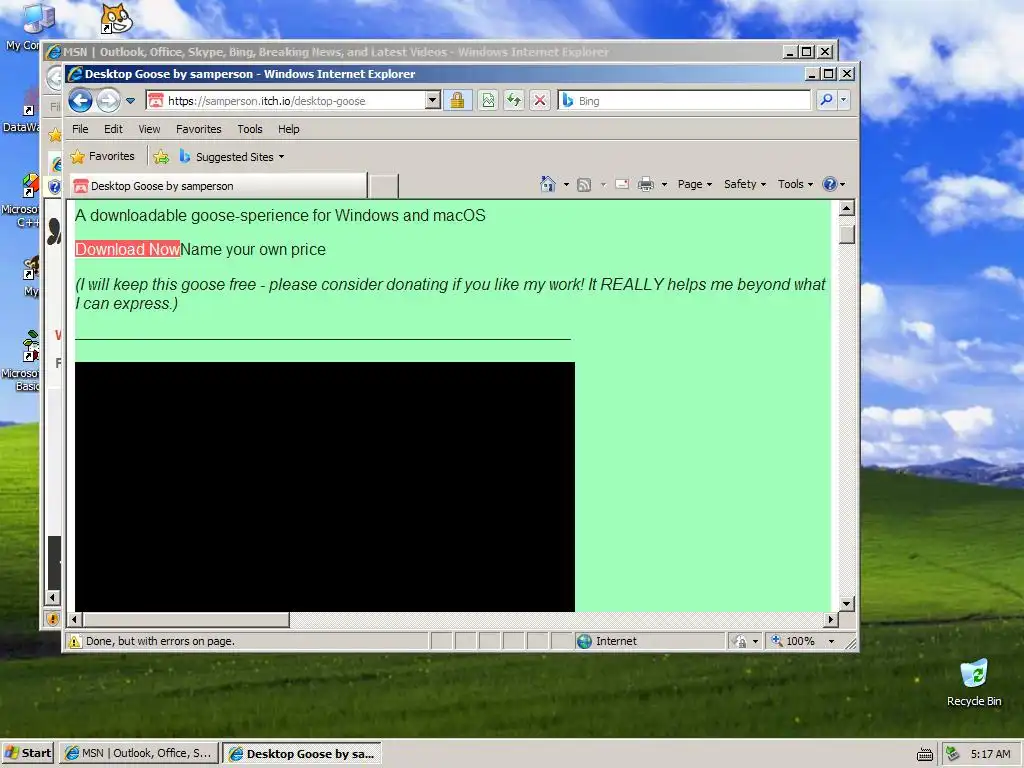Click the 5:17 AM clock
Screen dimensions: 1024x768
click(990, 754)
